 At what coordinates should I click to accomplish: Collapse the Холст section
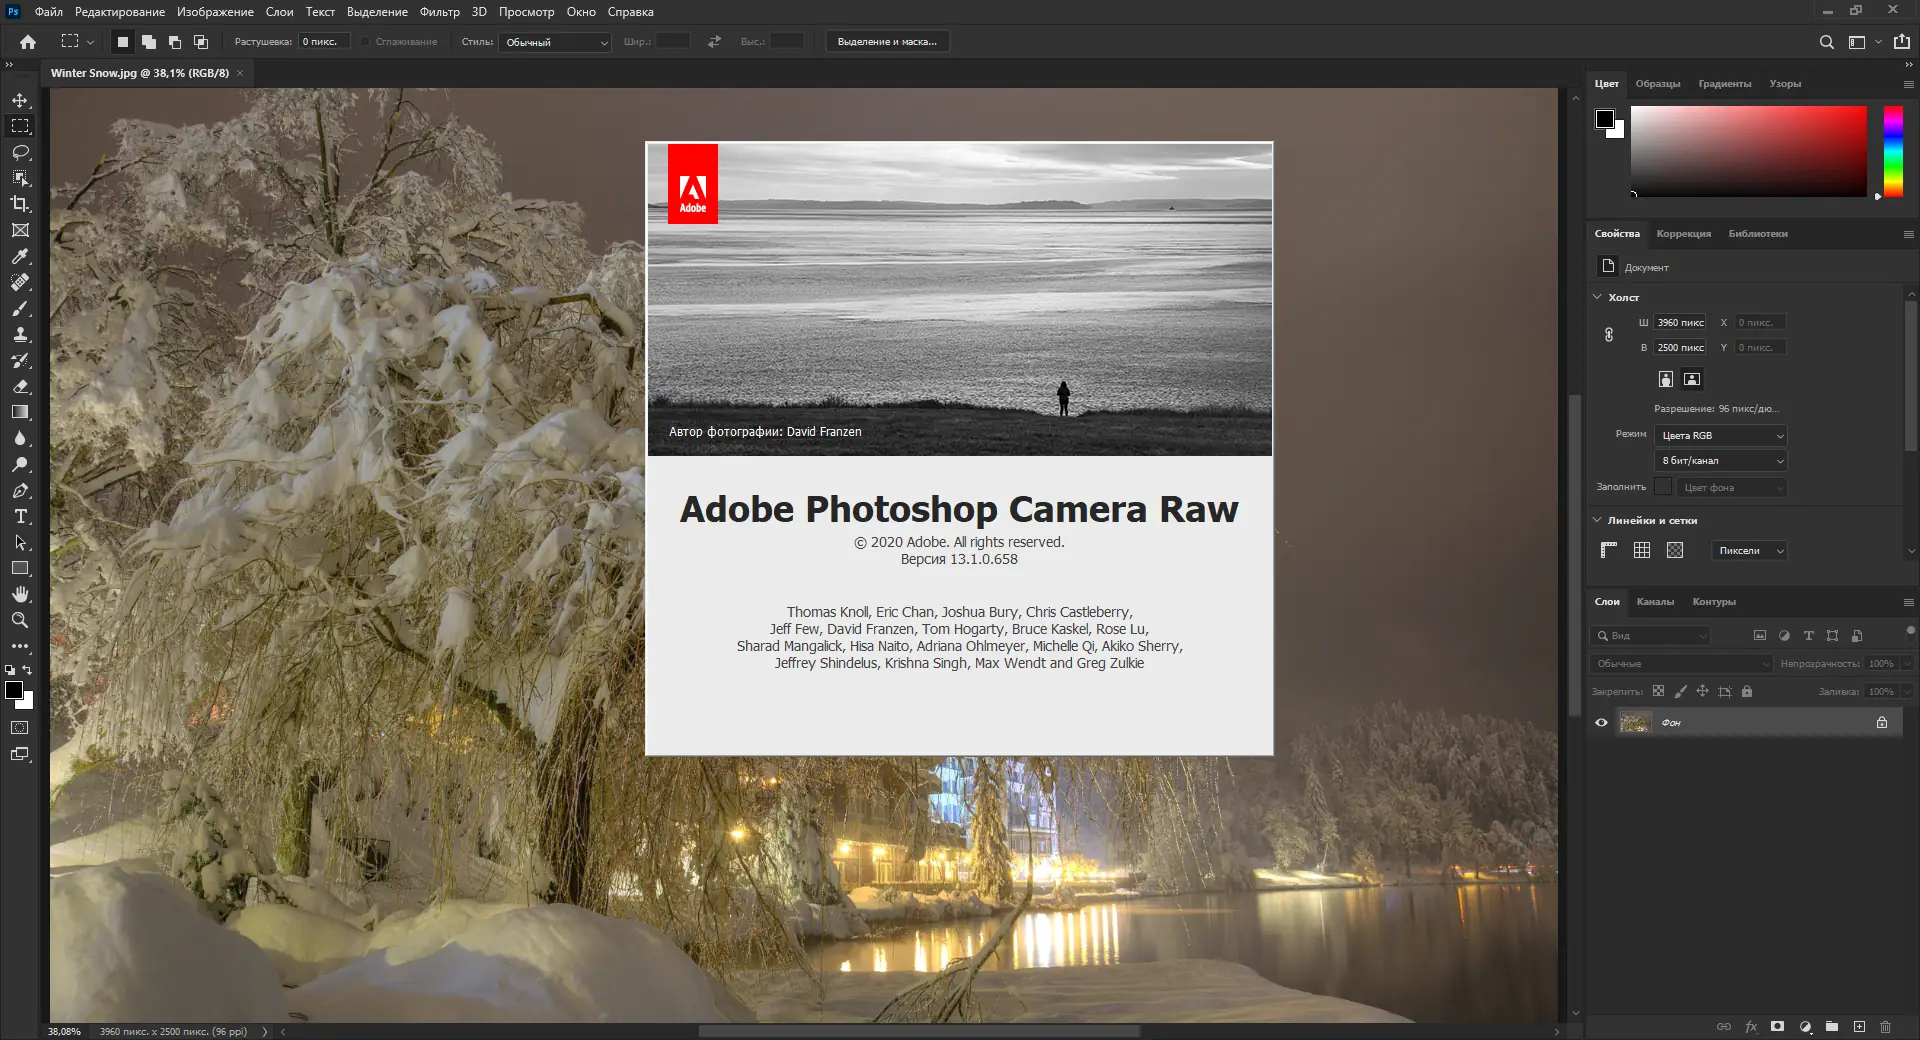[x=1597, y=297]
